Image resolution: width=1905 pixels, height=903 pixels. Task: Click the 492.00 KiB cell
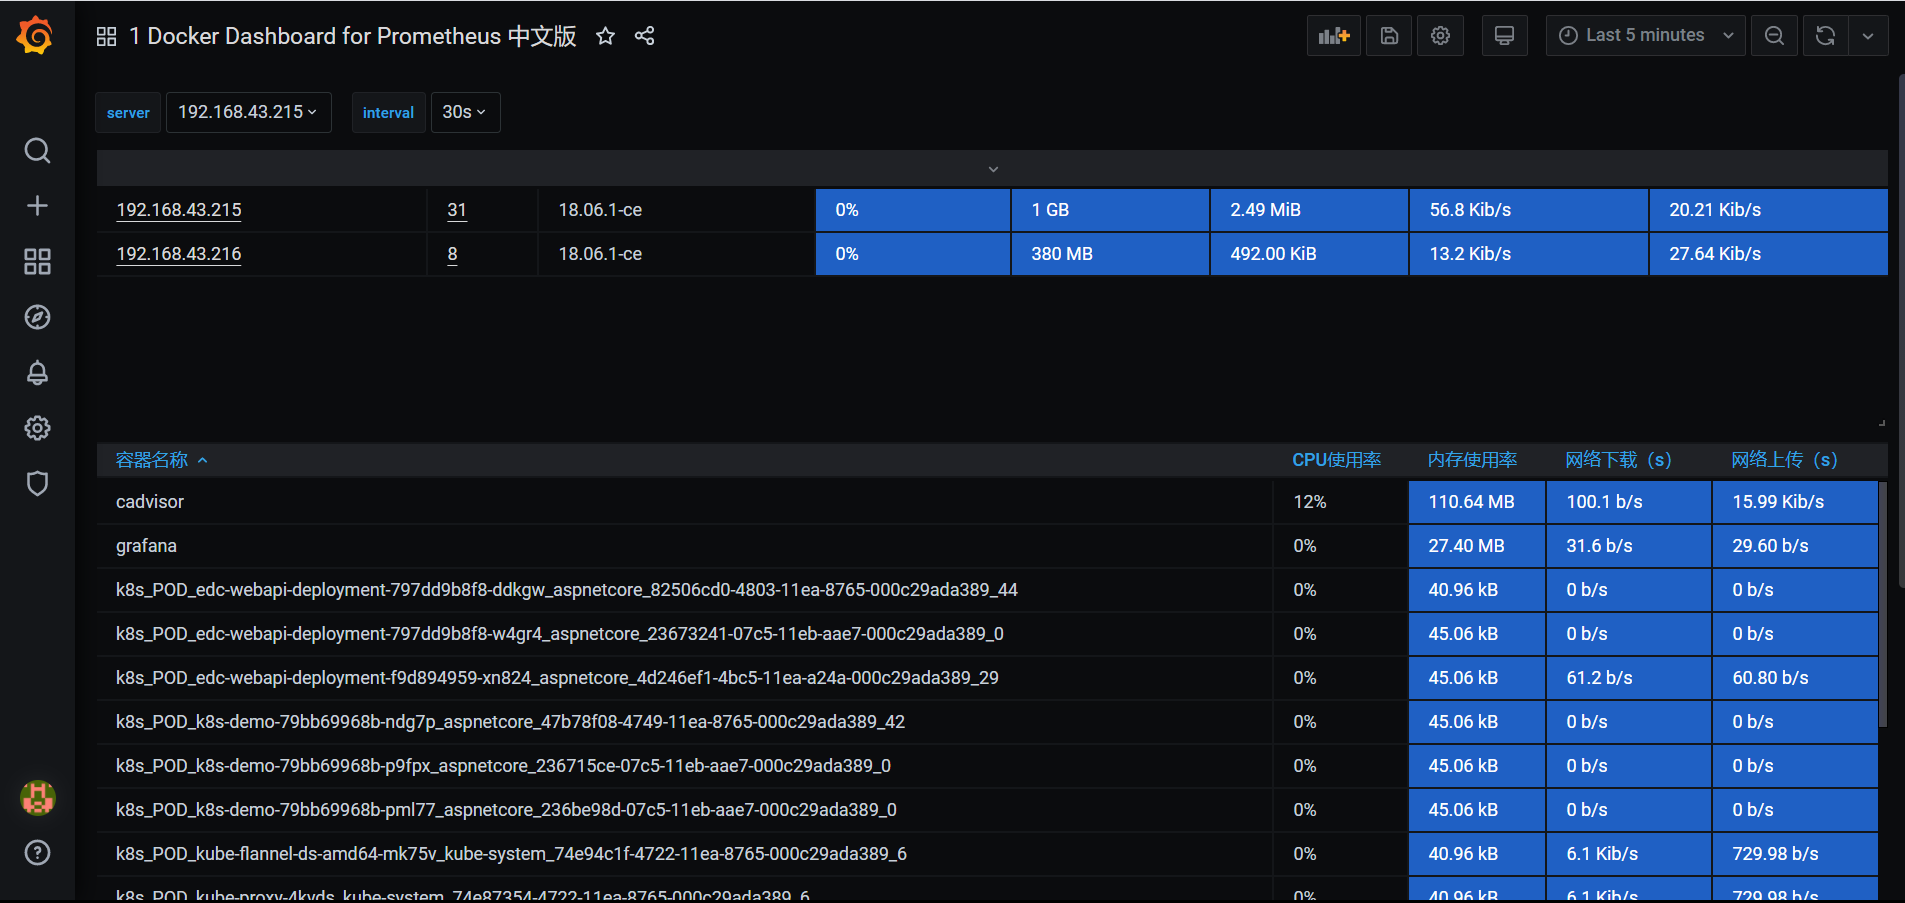[1309, 254]
